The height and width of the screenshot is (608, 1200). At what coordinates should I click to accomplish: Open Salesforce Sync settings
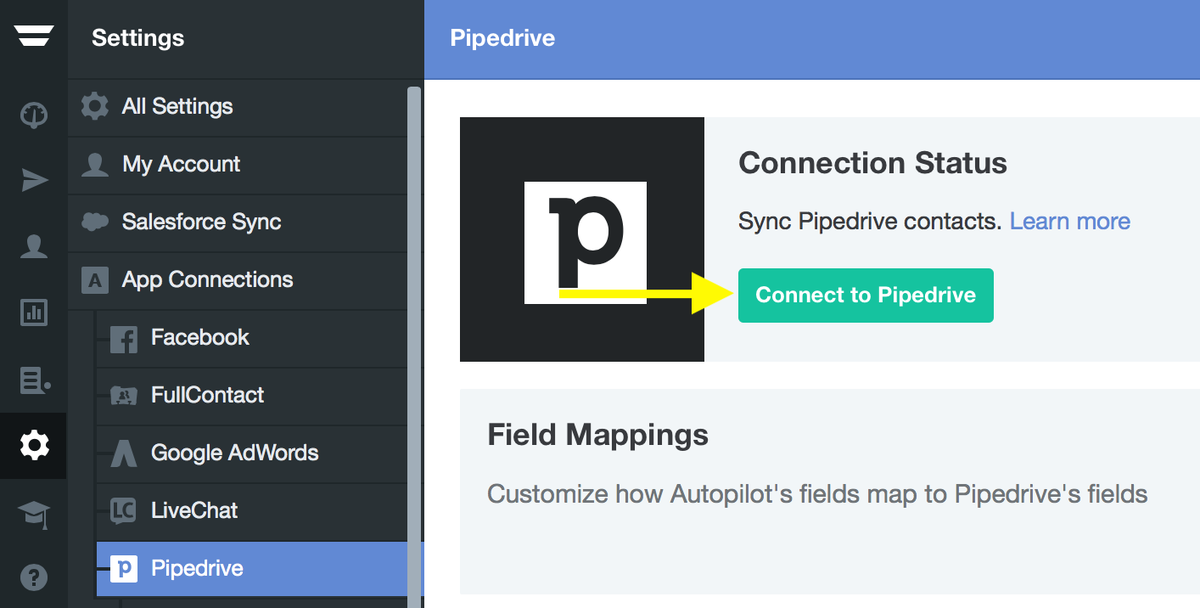pyautogui.click(x=238, y=223)
